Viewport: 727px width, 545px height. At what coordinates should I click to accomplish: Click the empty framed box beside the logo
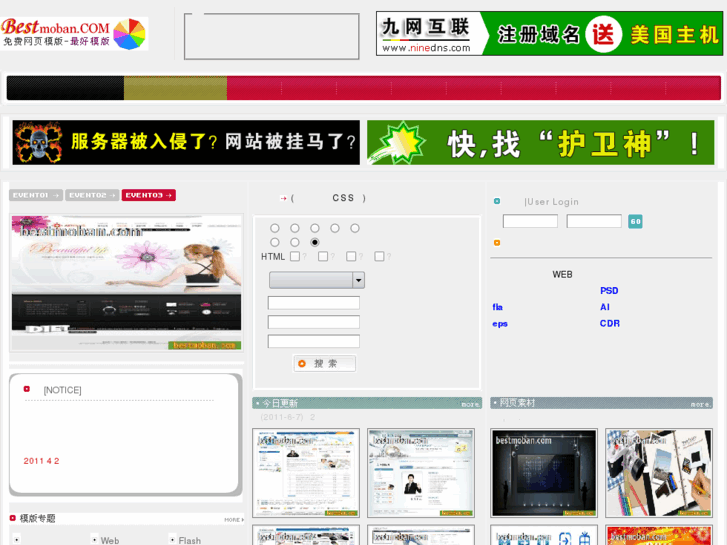(x=272, y=36)
